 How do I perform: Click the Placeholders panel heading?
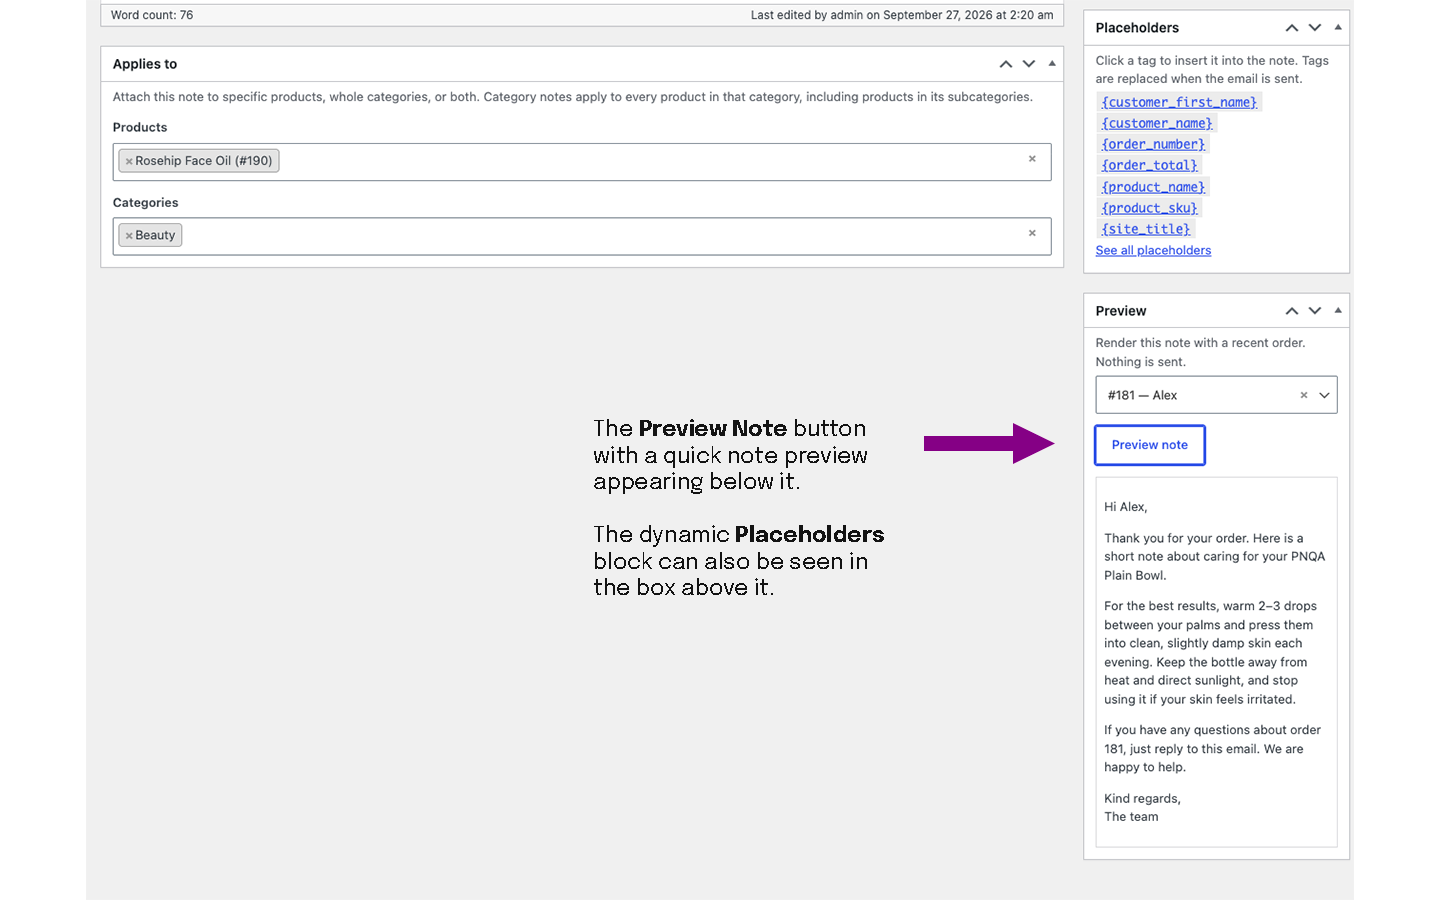click(1137, 28)
